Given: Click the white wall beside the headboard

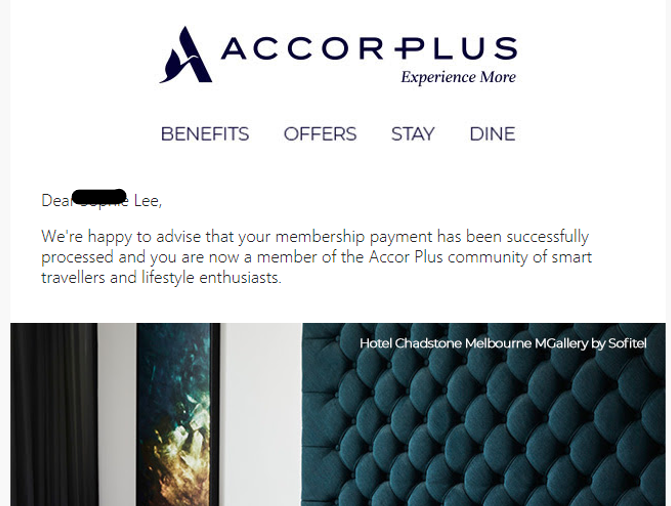Looking at the screenshot, I should [261, 414].
